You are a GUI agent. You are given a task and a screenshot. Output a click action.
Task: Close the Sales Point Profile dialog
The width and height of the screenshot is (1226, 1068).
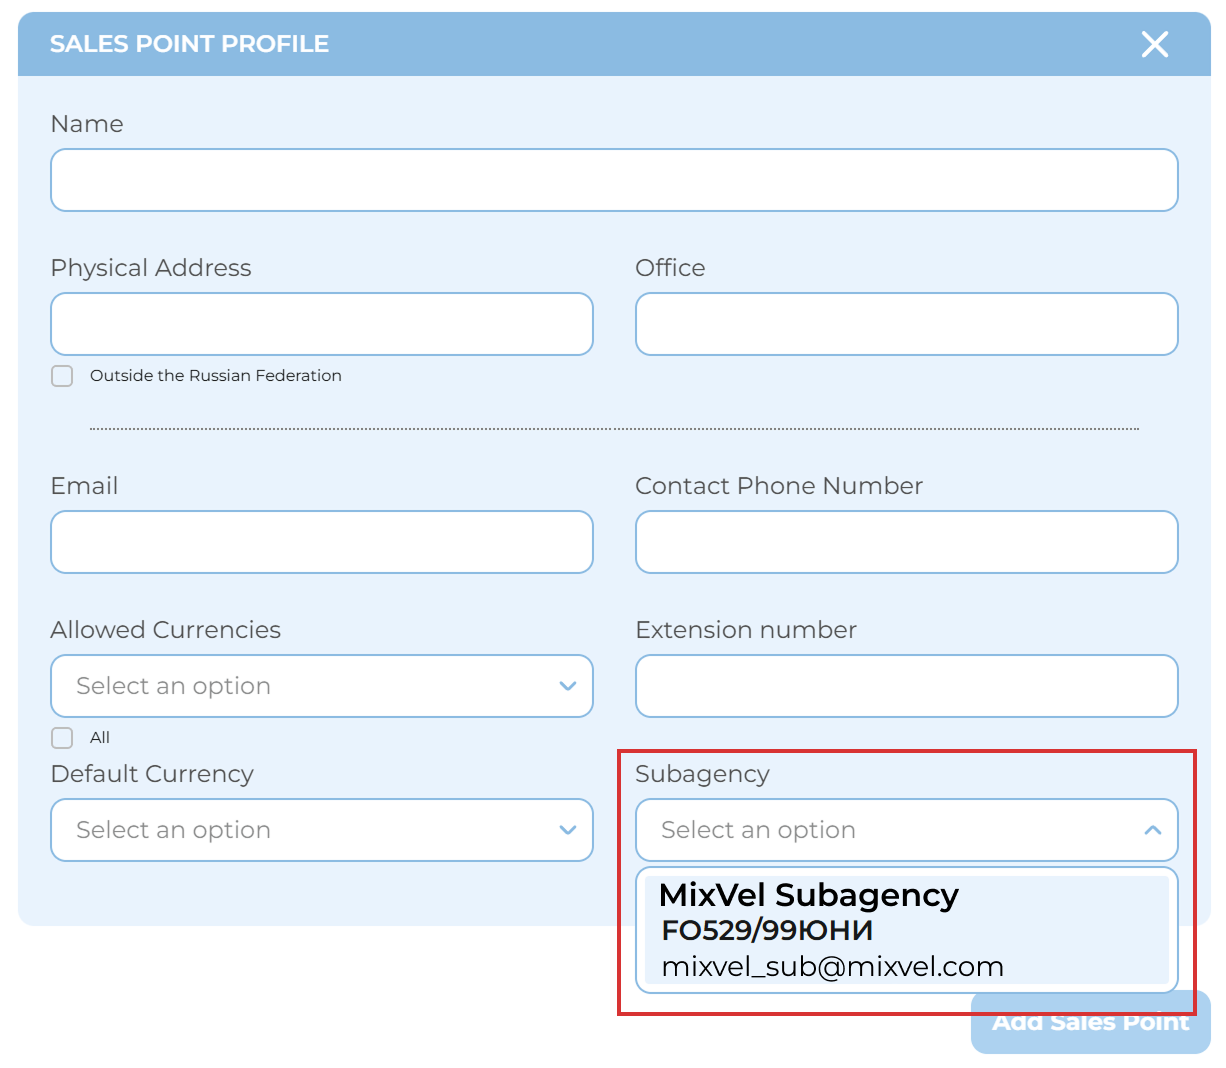(x=1154, y=44)
